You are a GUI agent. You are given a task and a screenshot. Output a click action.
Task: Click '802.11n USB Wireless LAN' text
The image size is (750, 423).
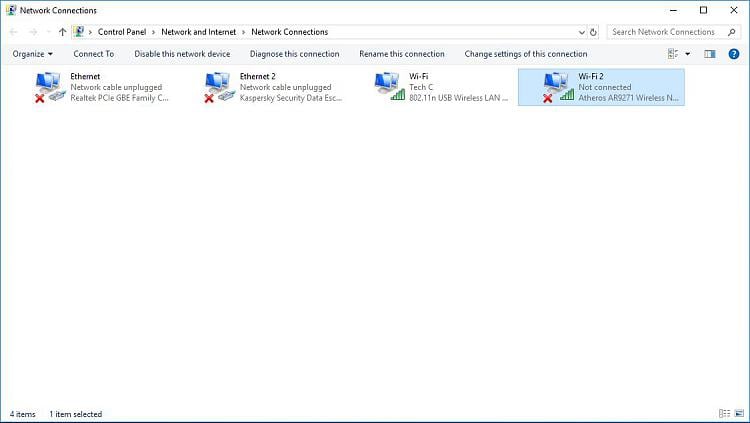[458, 98]
